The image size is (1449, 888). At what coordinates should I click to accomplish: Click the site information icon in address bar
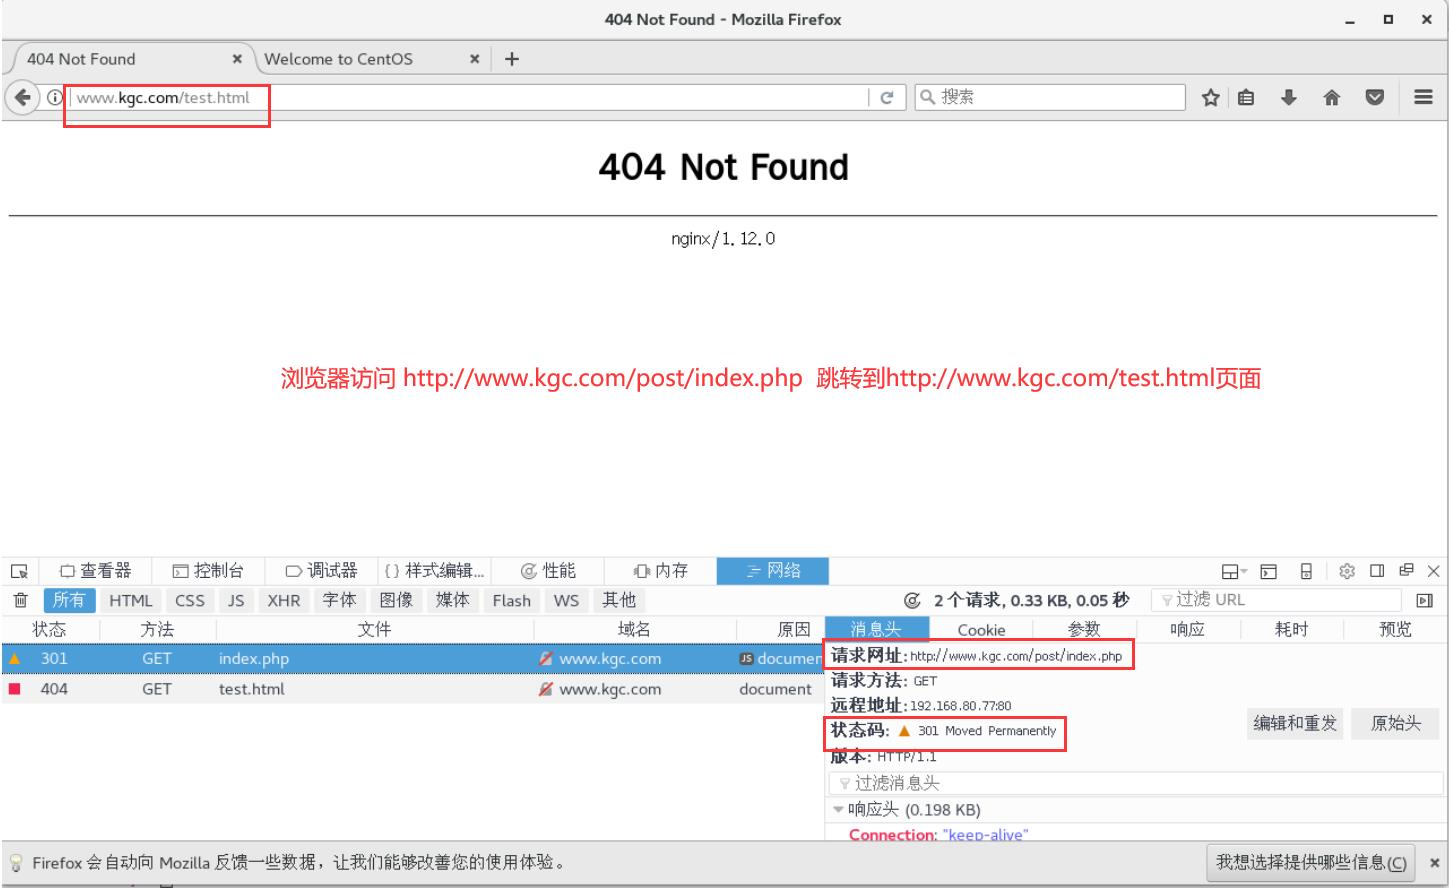[x=55, y=98]
